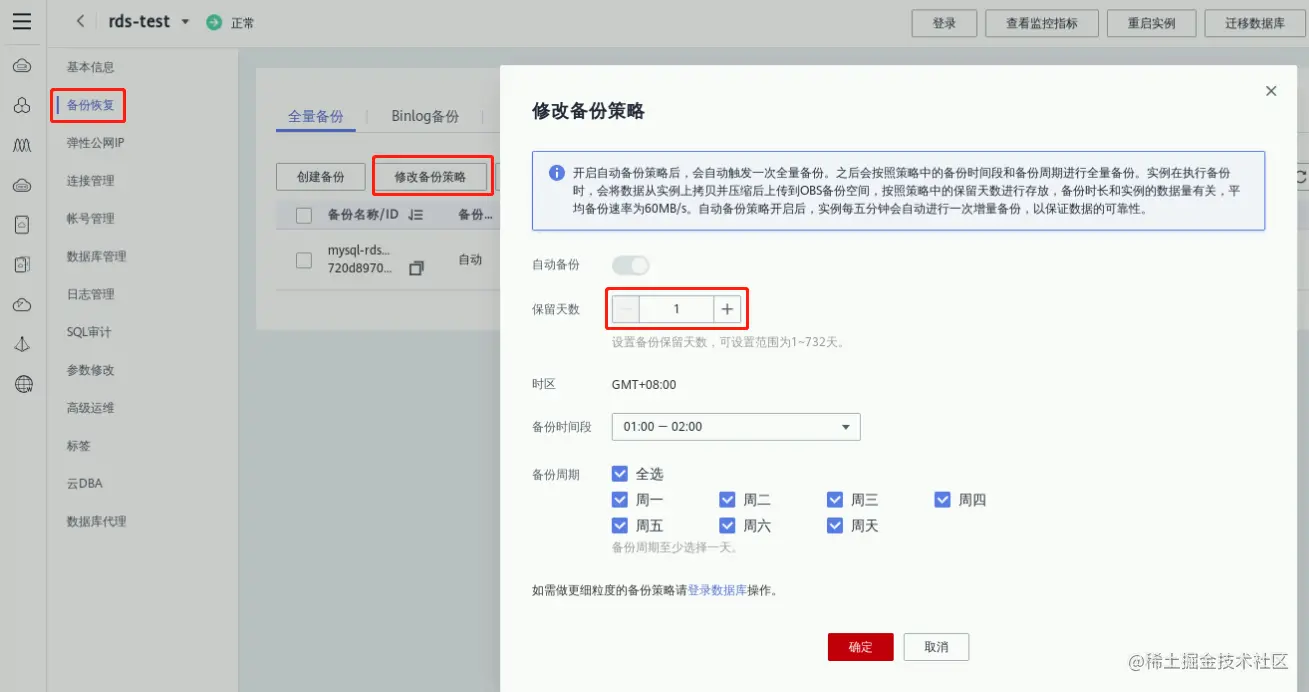Screen dimensions: 1309x692
Task: Open 数据库代理 in the sidebar
Action: click(x=96, y=522)
